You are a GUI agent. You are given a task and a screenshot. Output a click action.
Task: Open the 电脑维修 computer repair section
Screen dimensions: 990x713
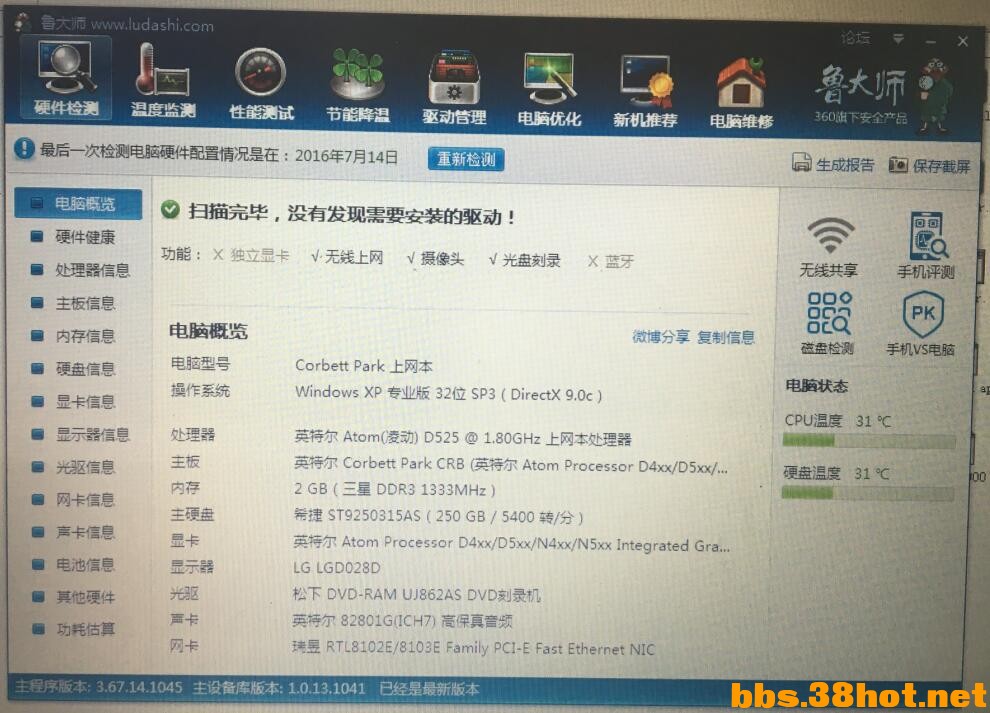[741, 93]
